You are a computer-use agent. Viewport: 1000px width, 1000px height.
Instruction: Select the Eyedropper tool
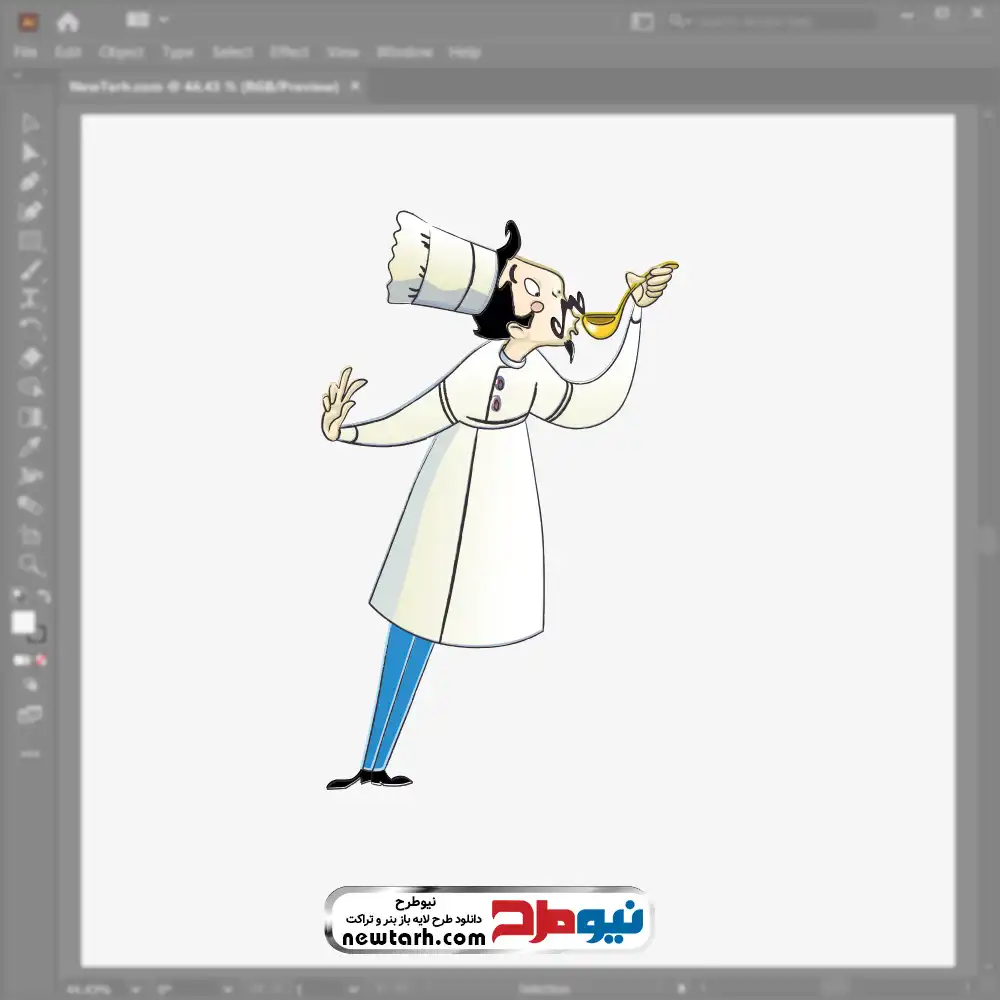[30, 446]
